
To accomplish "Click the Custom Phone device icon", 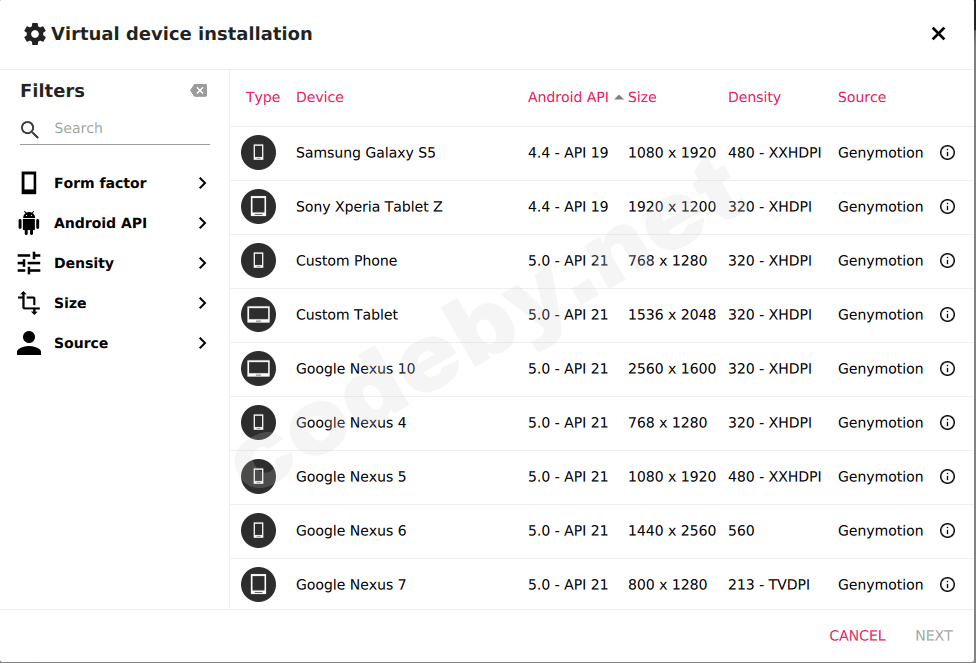I will (x=258, y=261).
